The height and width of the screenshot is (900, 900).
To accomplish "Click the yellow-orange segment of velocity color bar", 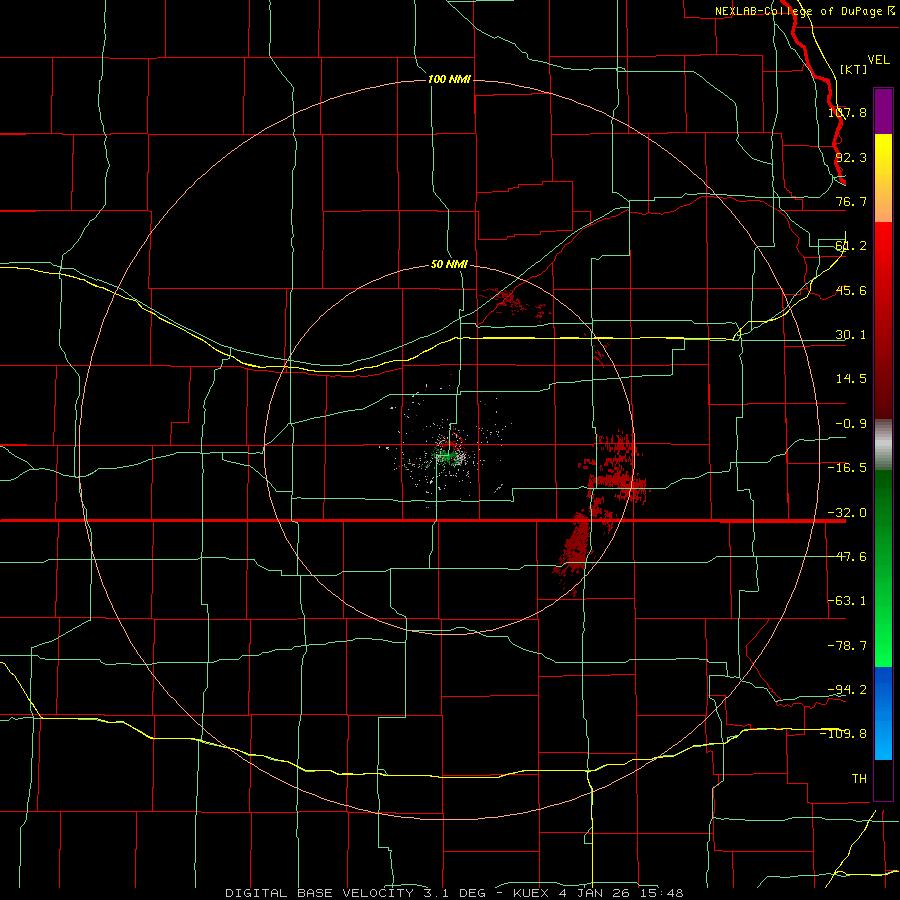I will click(x=883, y=178).
